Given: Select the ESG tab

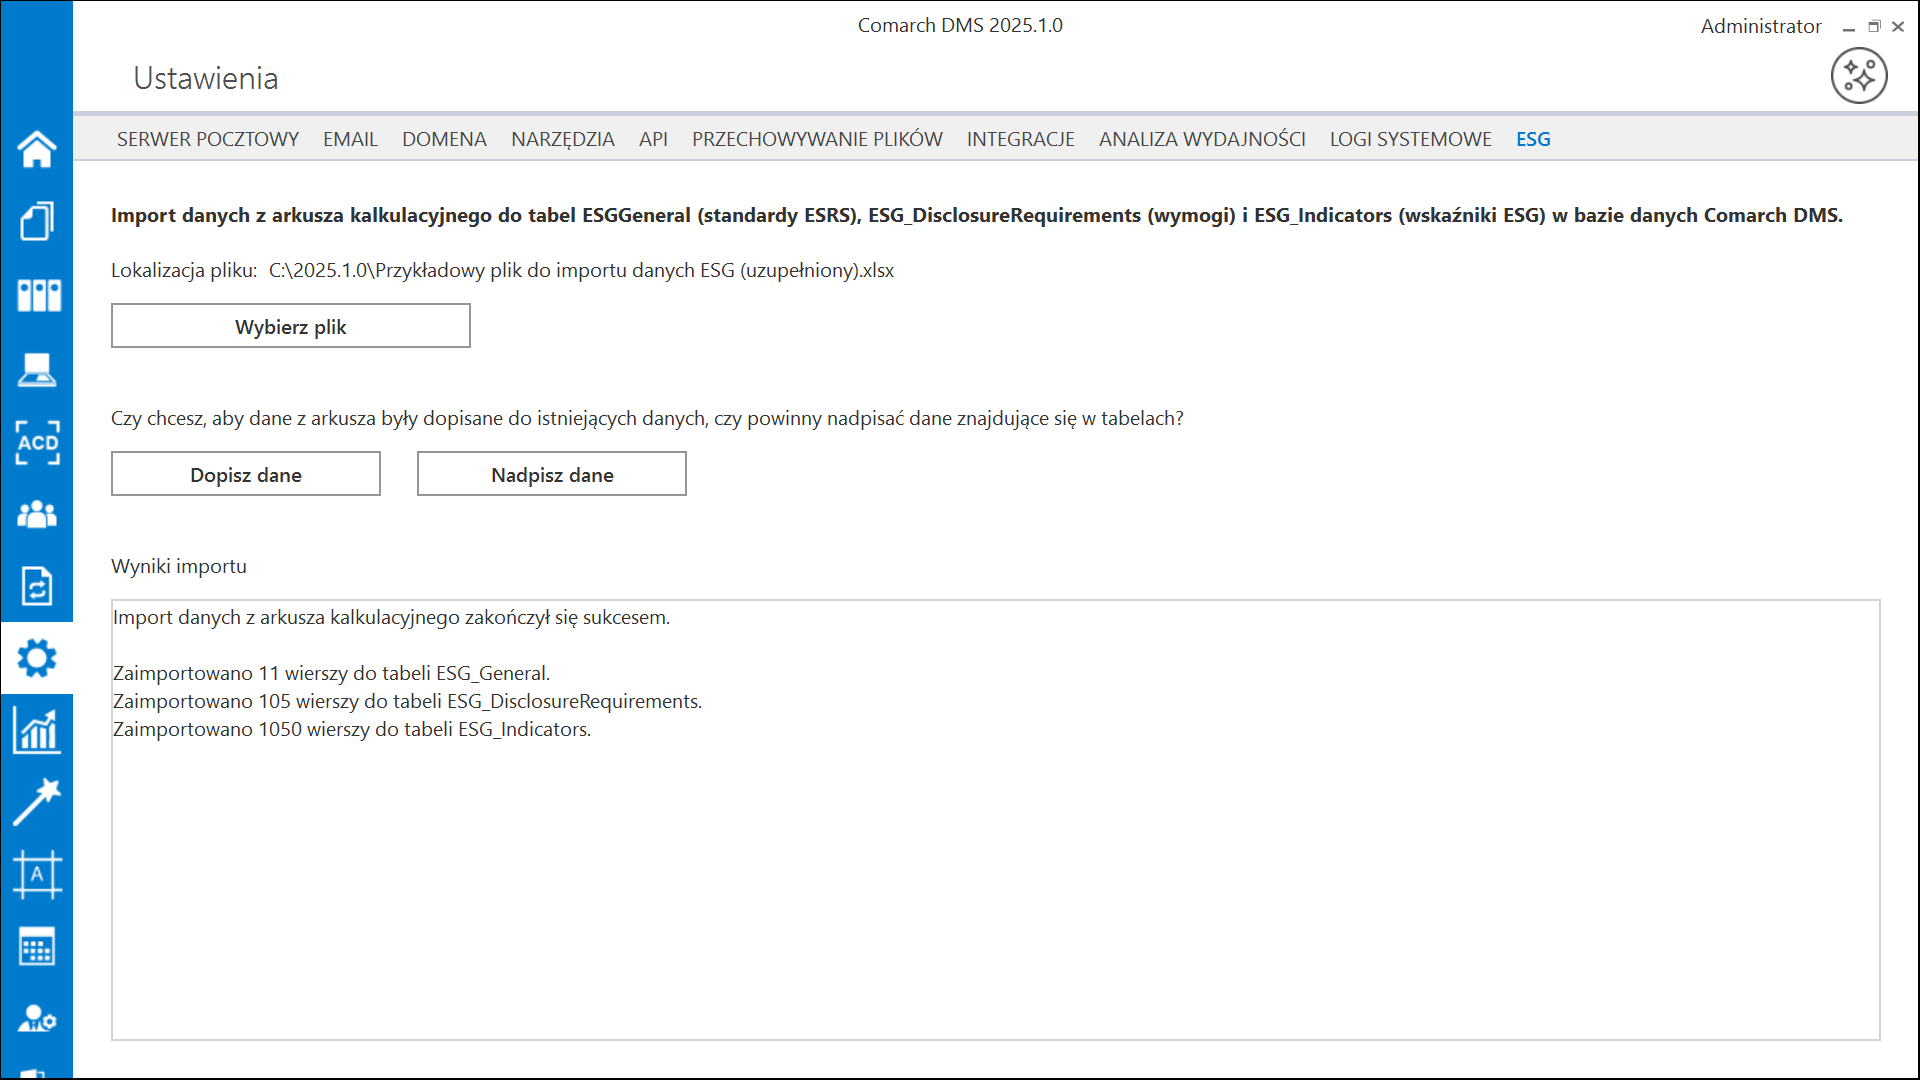Looking at the screenshot, I should 1533,139.
